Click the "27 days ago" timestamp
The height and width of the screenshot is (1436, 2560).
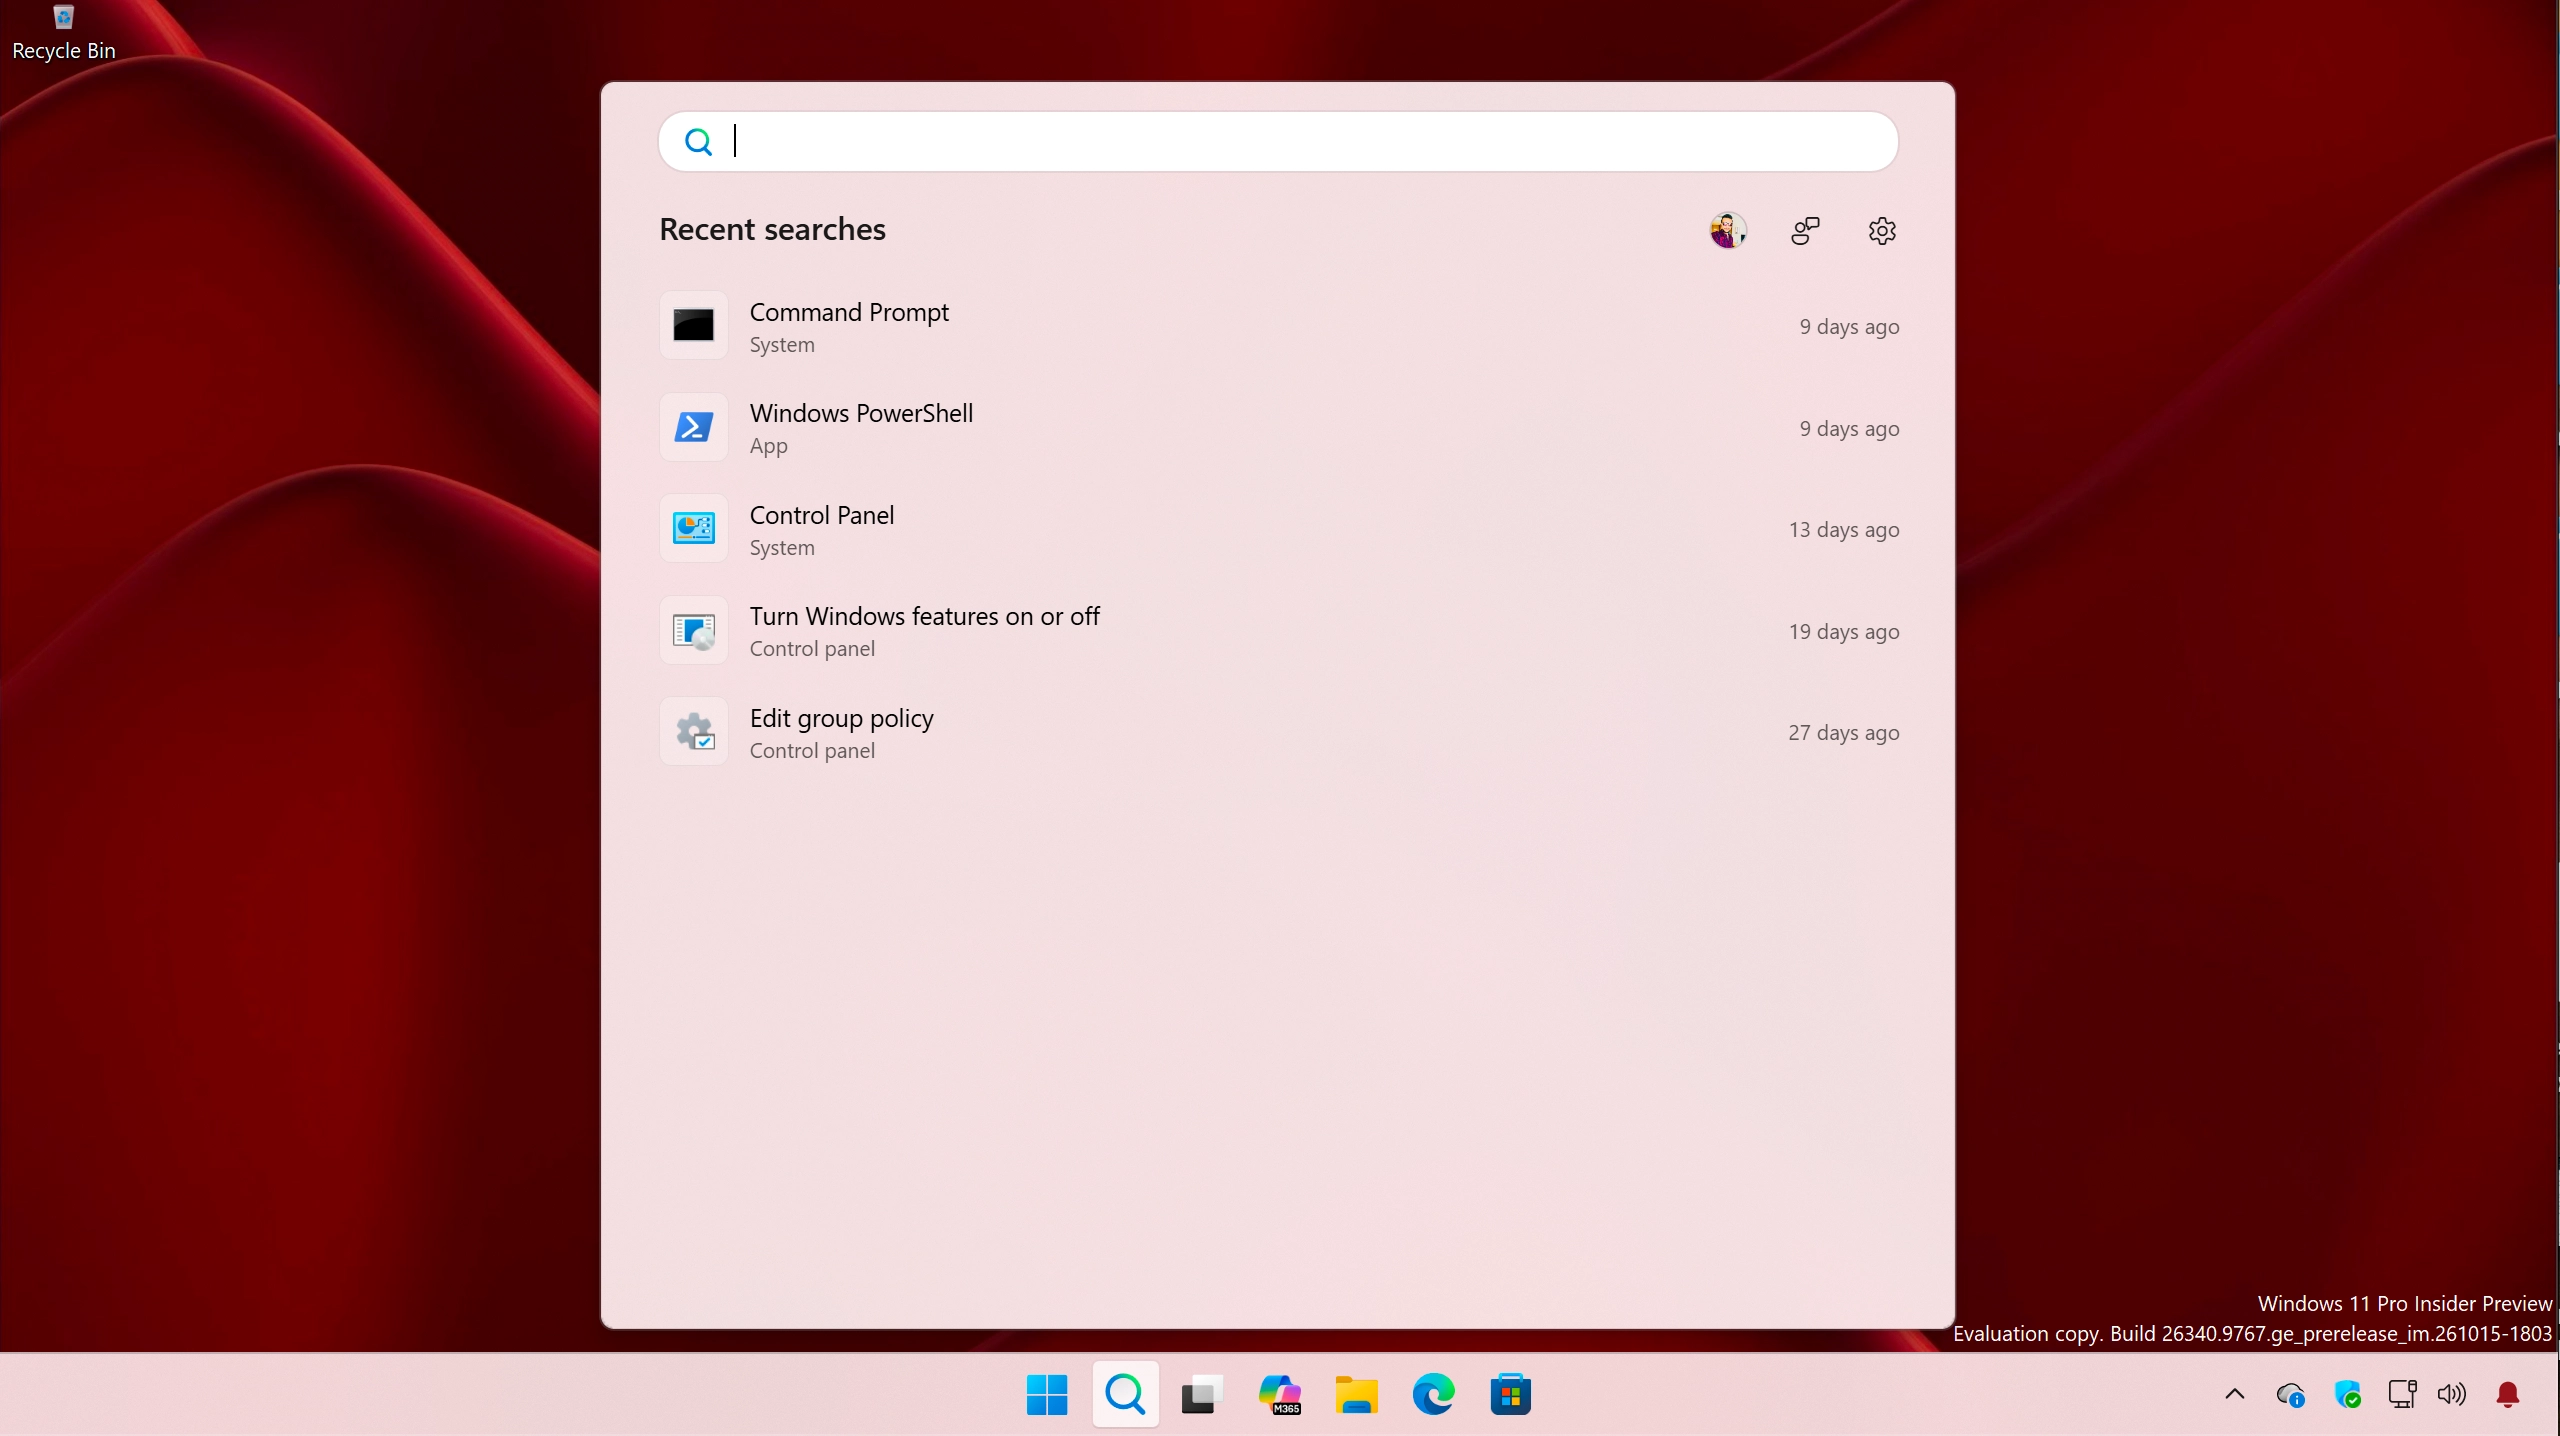click(x=1844, y=733)
